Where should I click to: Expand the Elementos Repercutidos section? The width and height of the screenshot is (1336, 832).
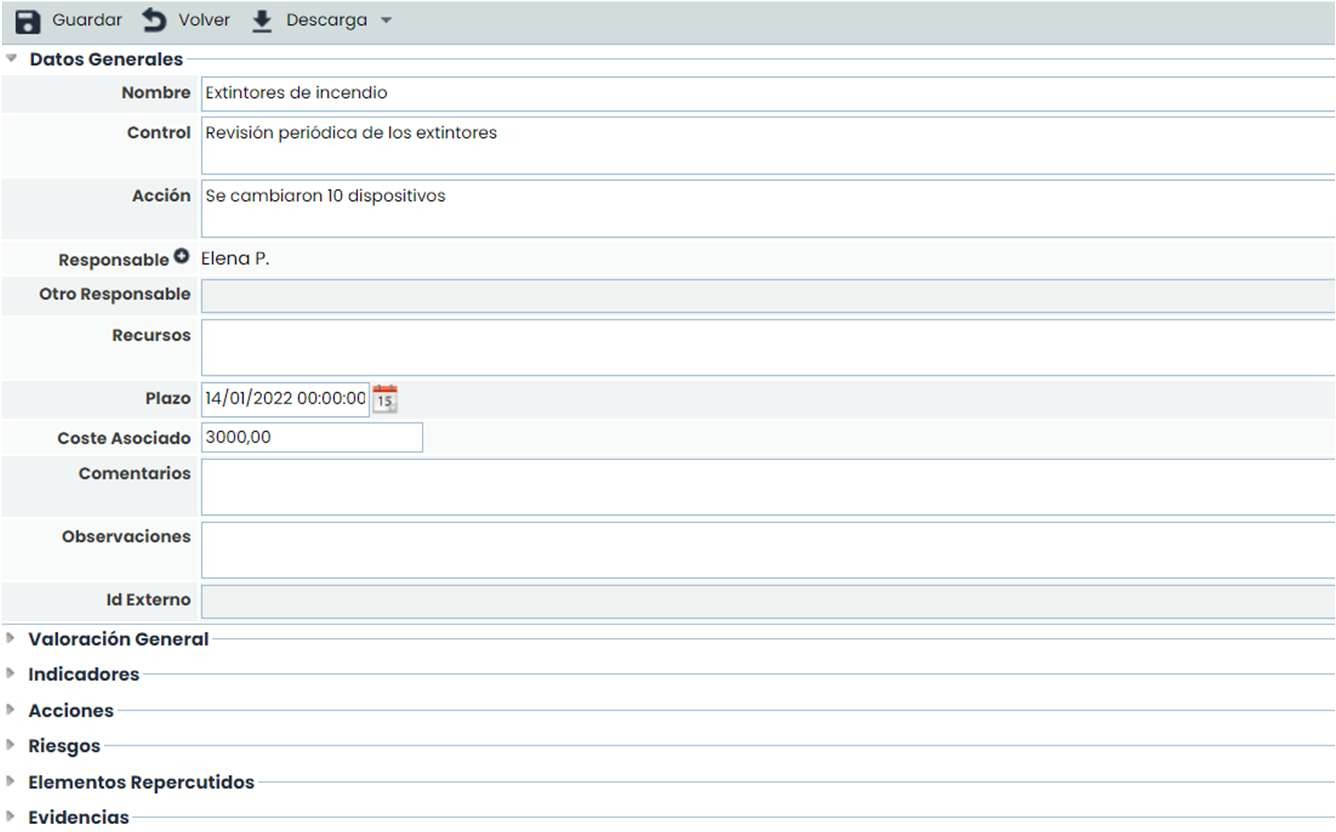(x=12, y=781)
